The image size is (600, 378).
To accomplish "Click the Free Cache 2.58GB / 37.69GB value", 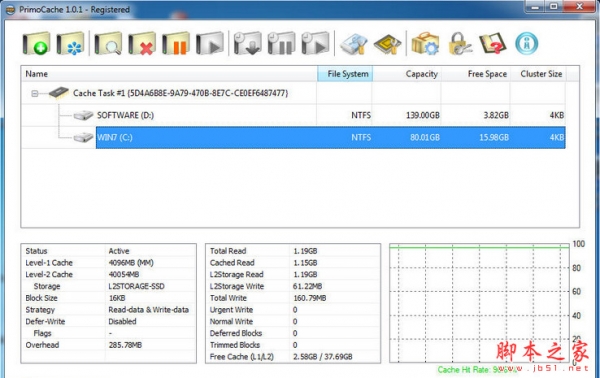I will [323, 357].
